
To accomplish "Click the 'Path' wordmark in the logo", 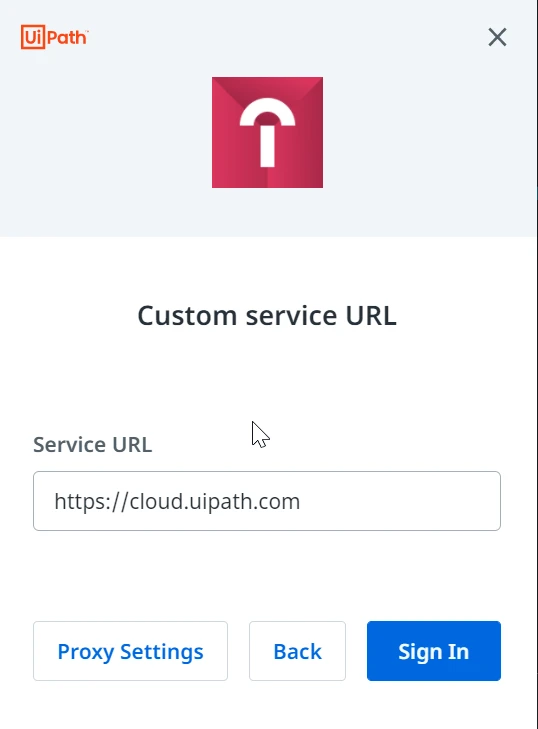I will (x=67, y=37).
